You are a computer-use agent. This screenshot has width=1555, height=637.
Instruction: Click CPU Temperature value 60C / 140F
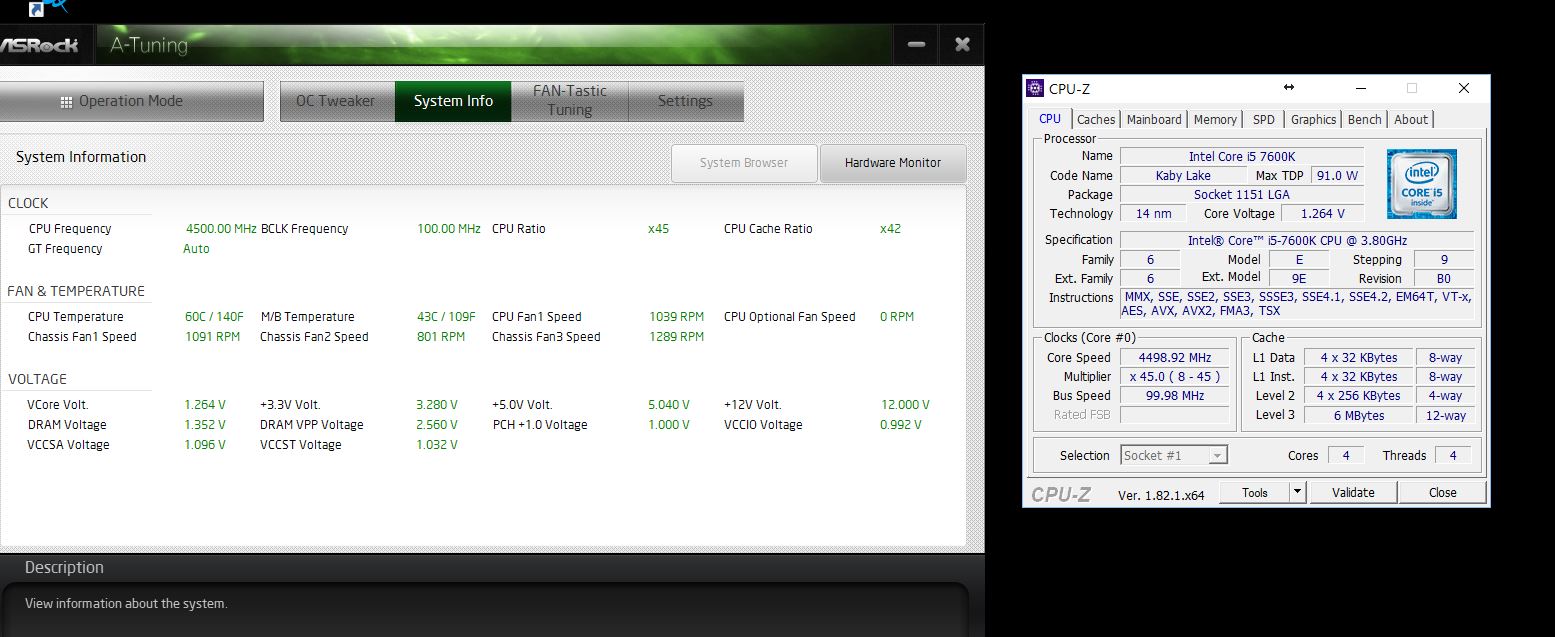coord(214,316)
